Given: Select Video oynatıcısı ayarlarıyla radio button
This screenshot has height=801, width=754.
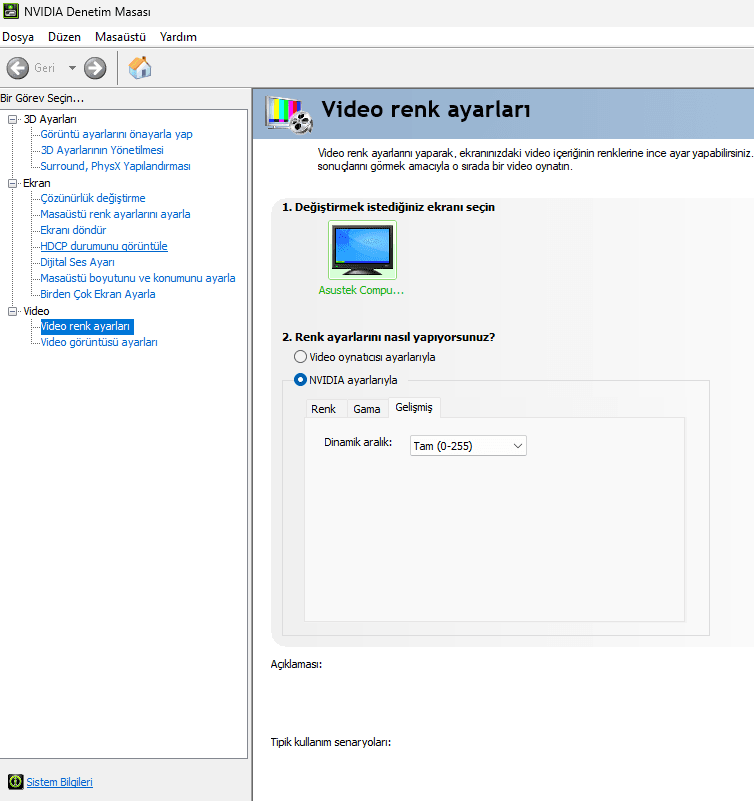Looking at the screenshot, I should [x=300, y=357].
